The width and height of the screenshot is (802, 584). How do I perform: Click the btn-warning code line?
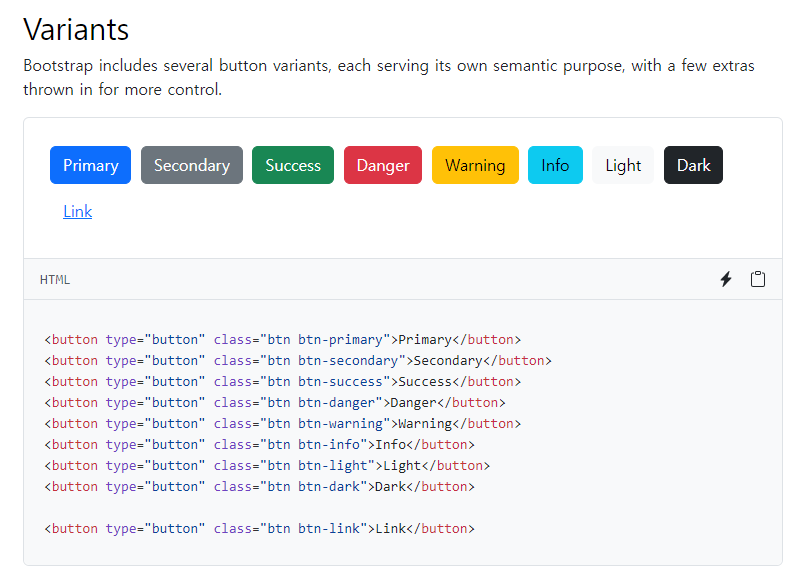[x=283, y=423]
